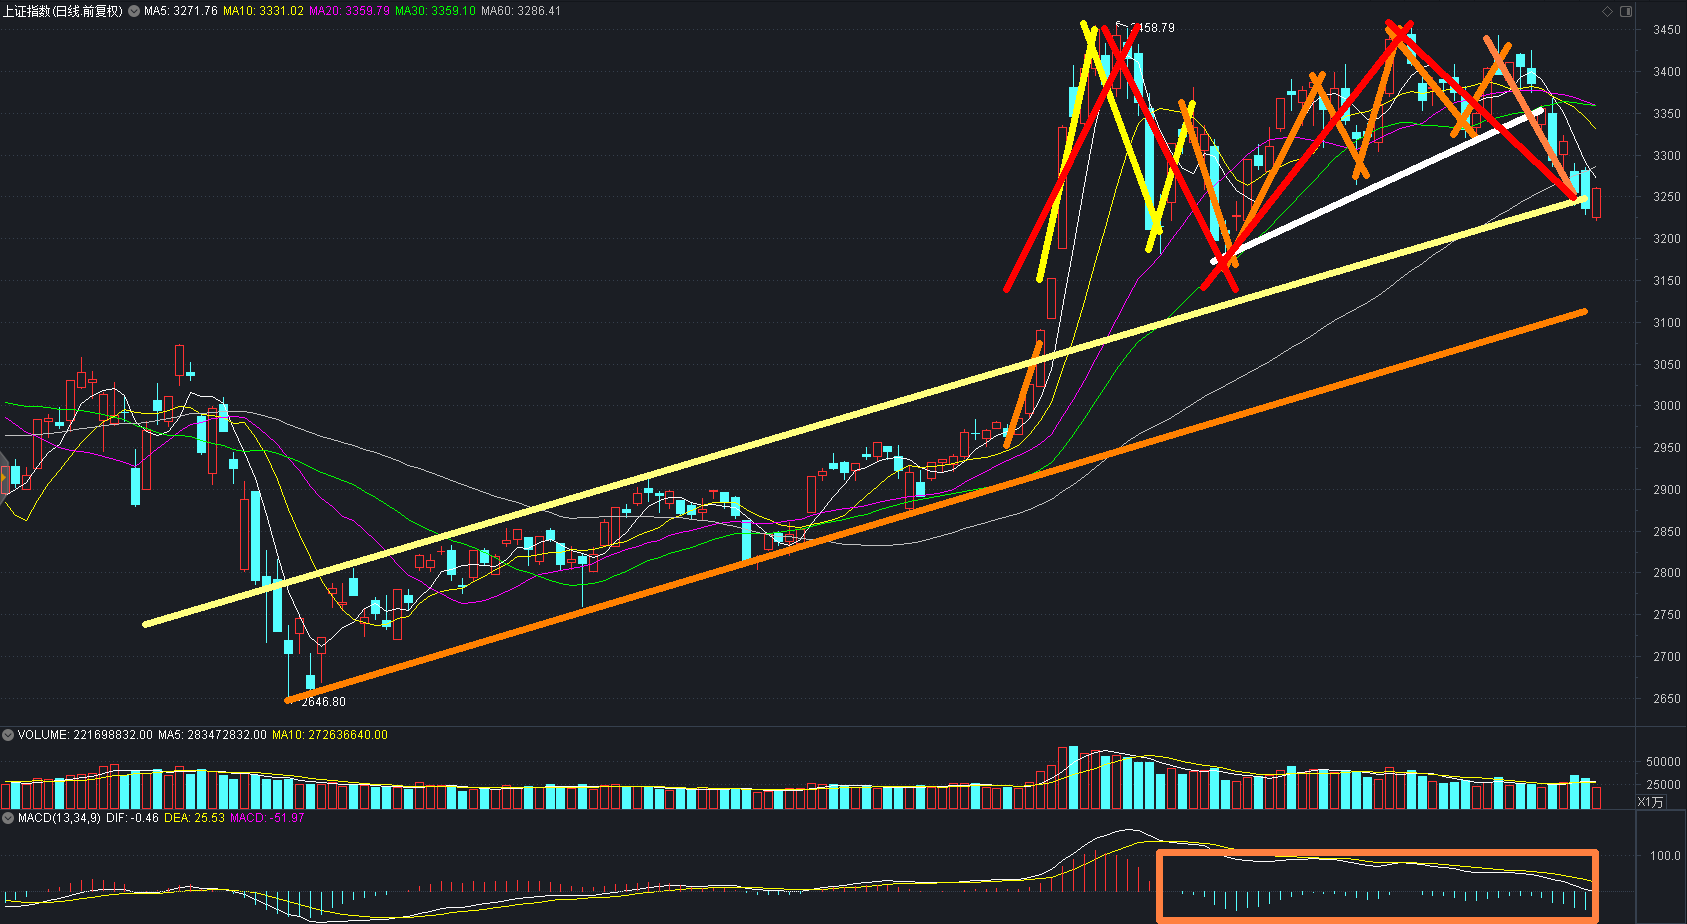The image size is (1687, 924).
Task: Open the MACD indicator dropdown arrow
Action: tap(8, 818)
